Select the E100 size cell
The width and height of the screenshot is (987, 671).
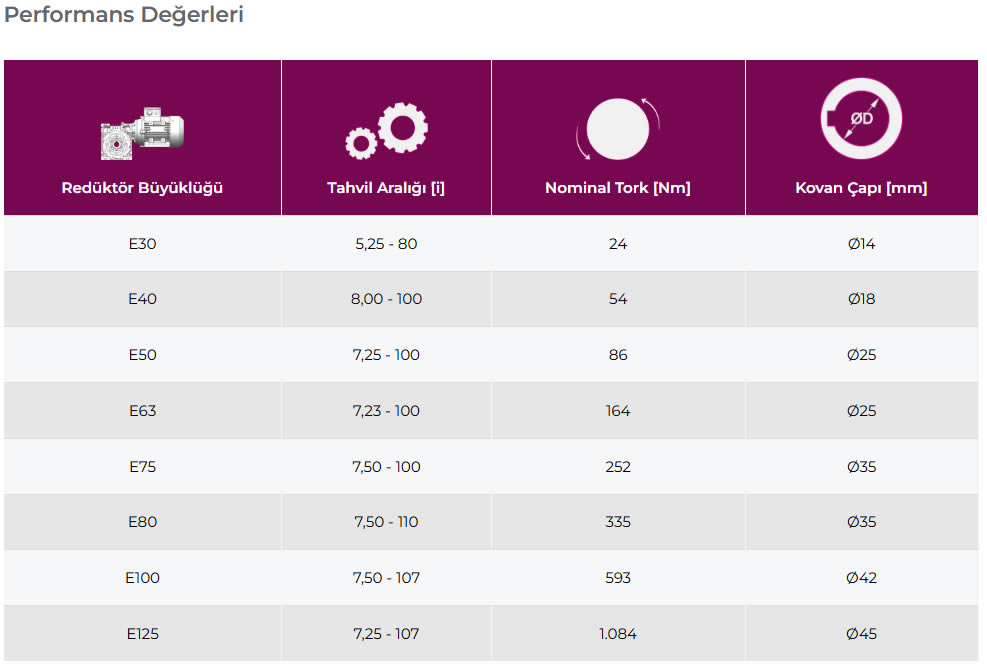click(142, 578)
